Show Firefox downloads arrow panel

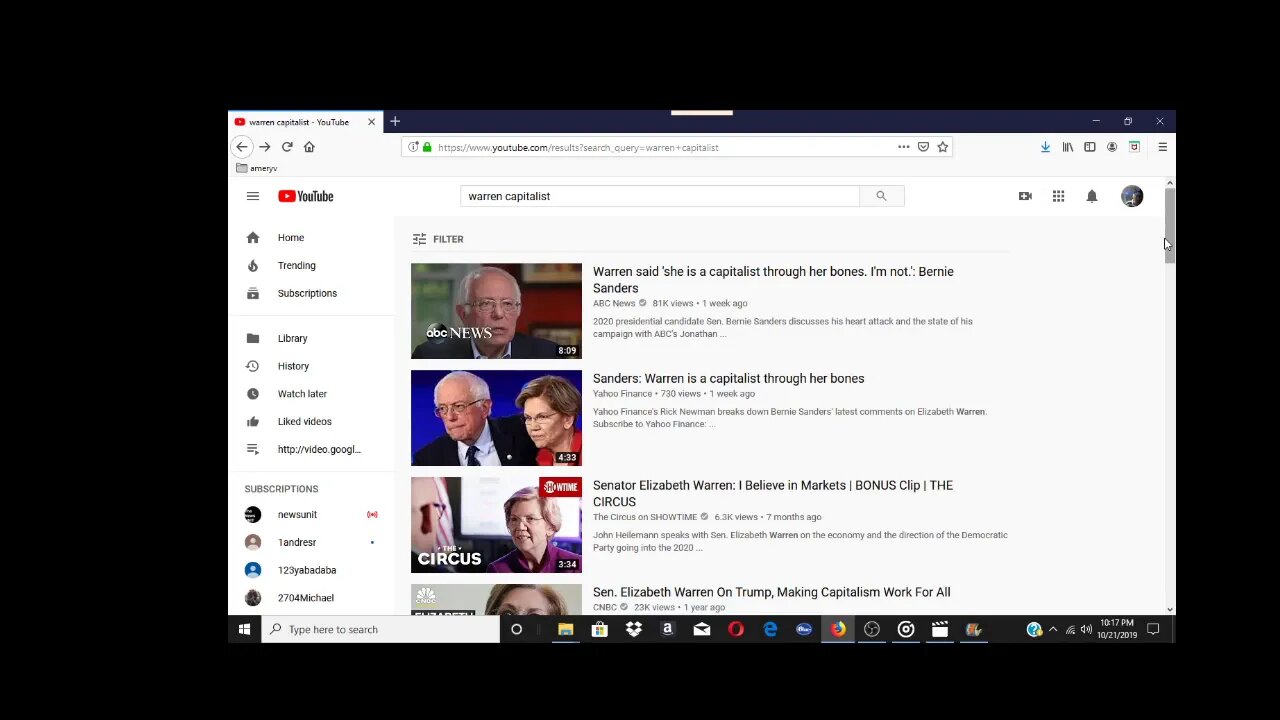[x=1045, y=147]
